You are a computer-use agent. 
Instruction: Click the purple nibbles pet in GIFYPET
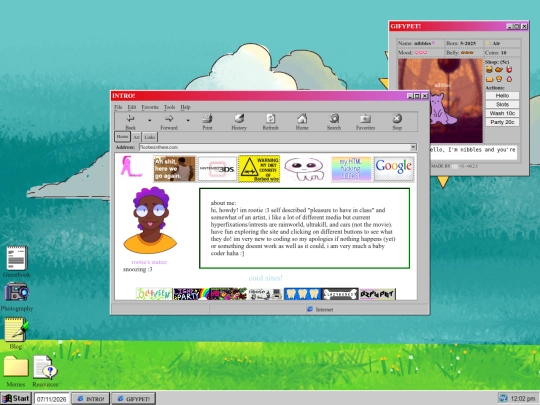(443, 110)
